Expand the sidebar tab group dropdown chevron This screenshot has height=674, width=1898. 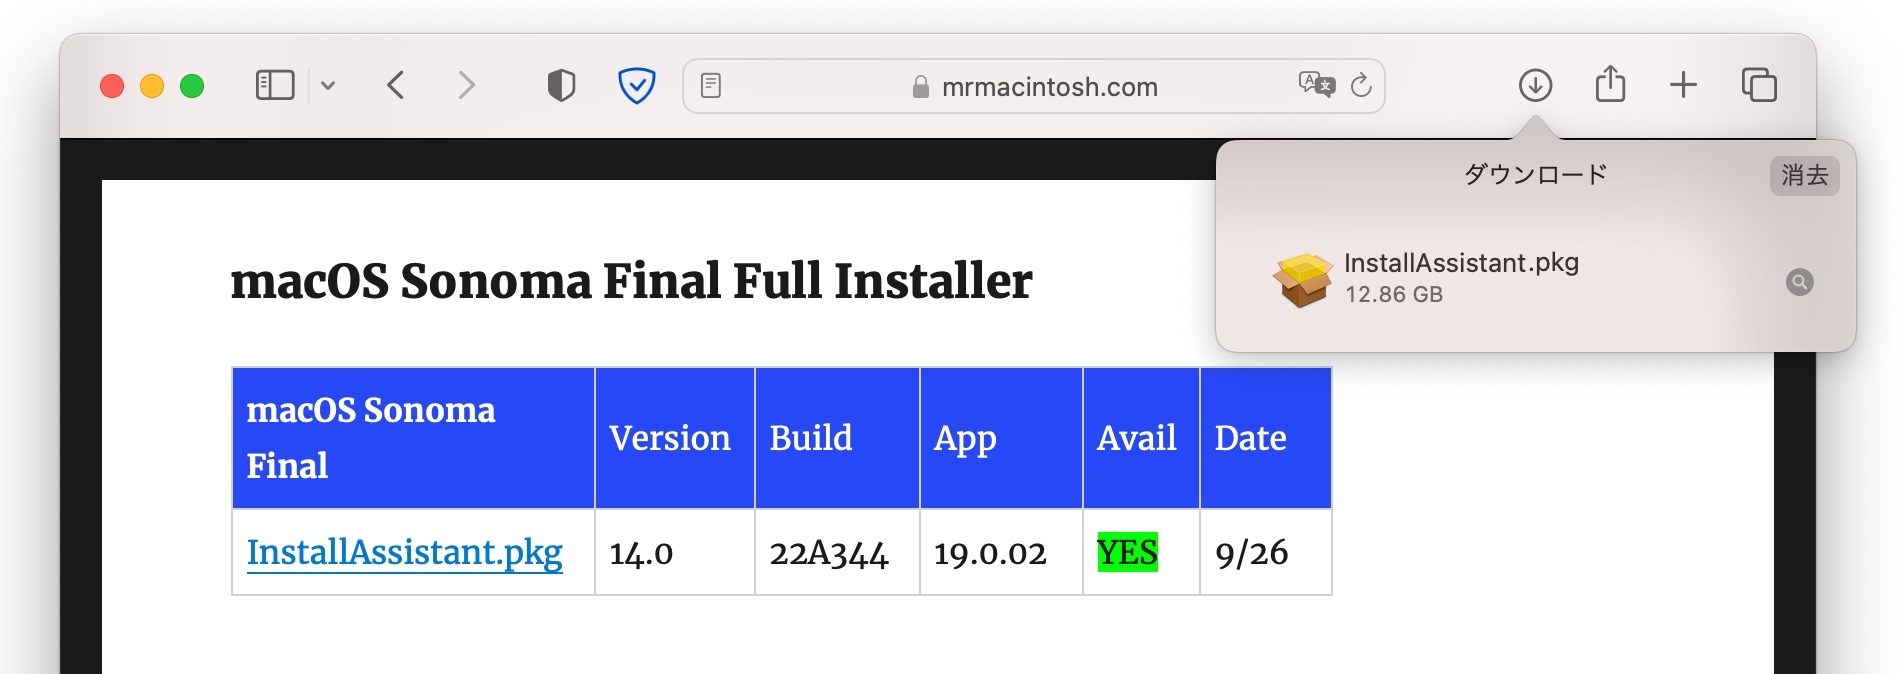(328, 86)
